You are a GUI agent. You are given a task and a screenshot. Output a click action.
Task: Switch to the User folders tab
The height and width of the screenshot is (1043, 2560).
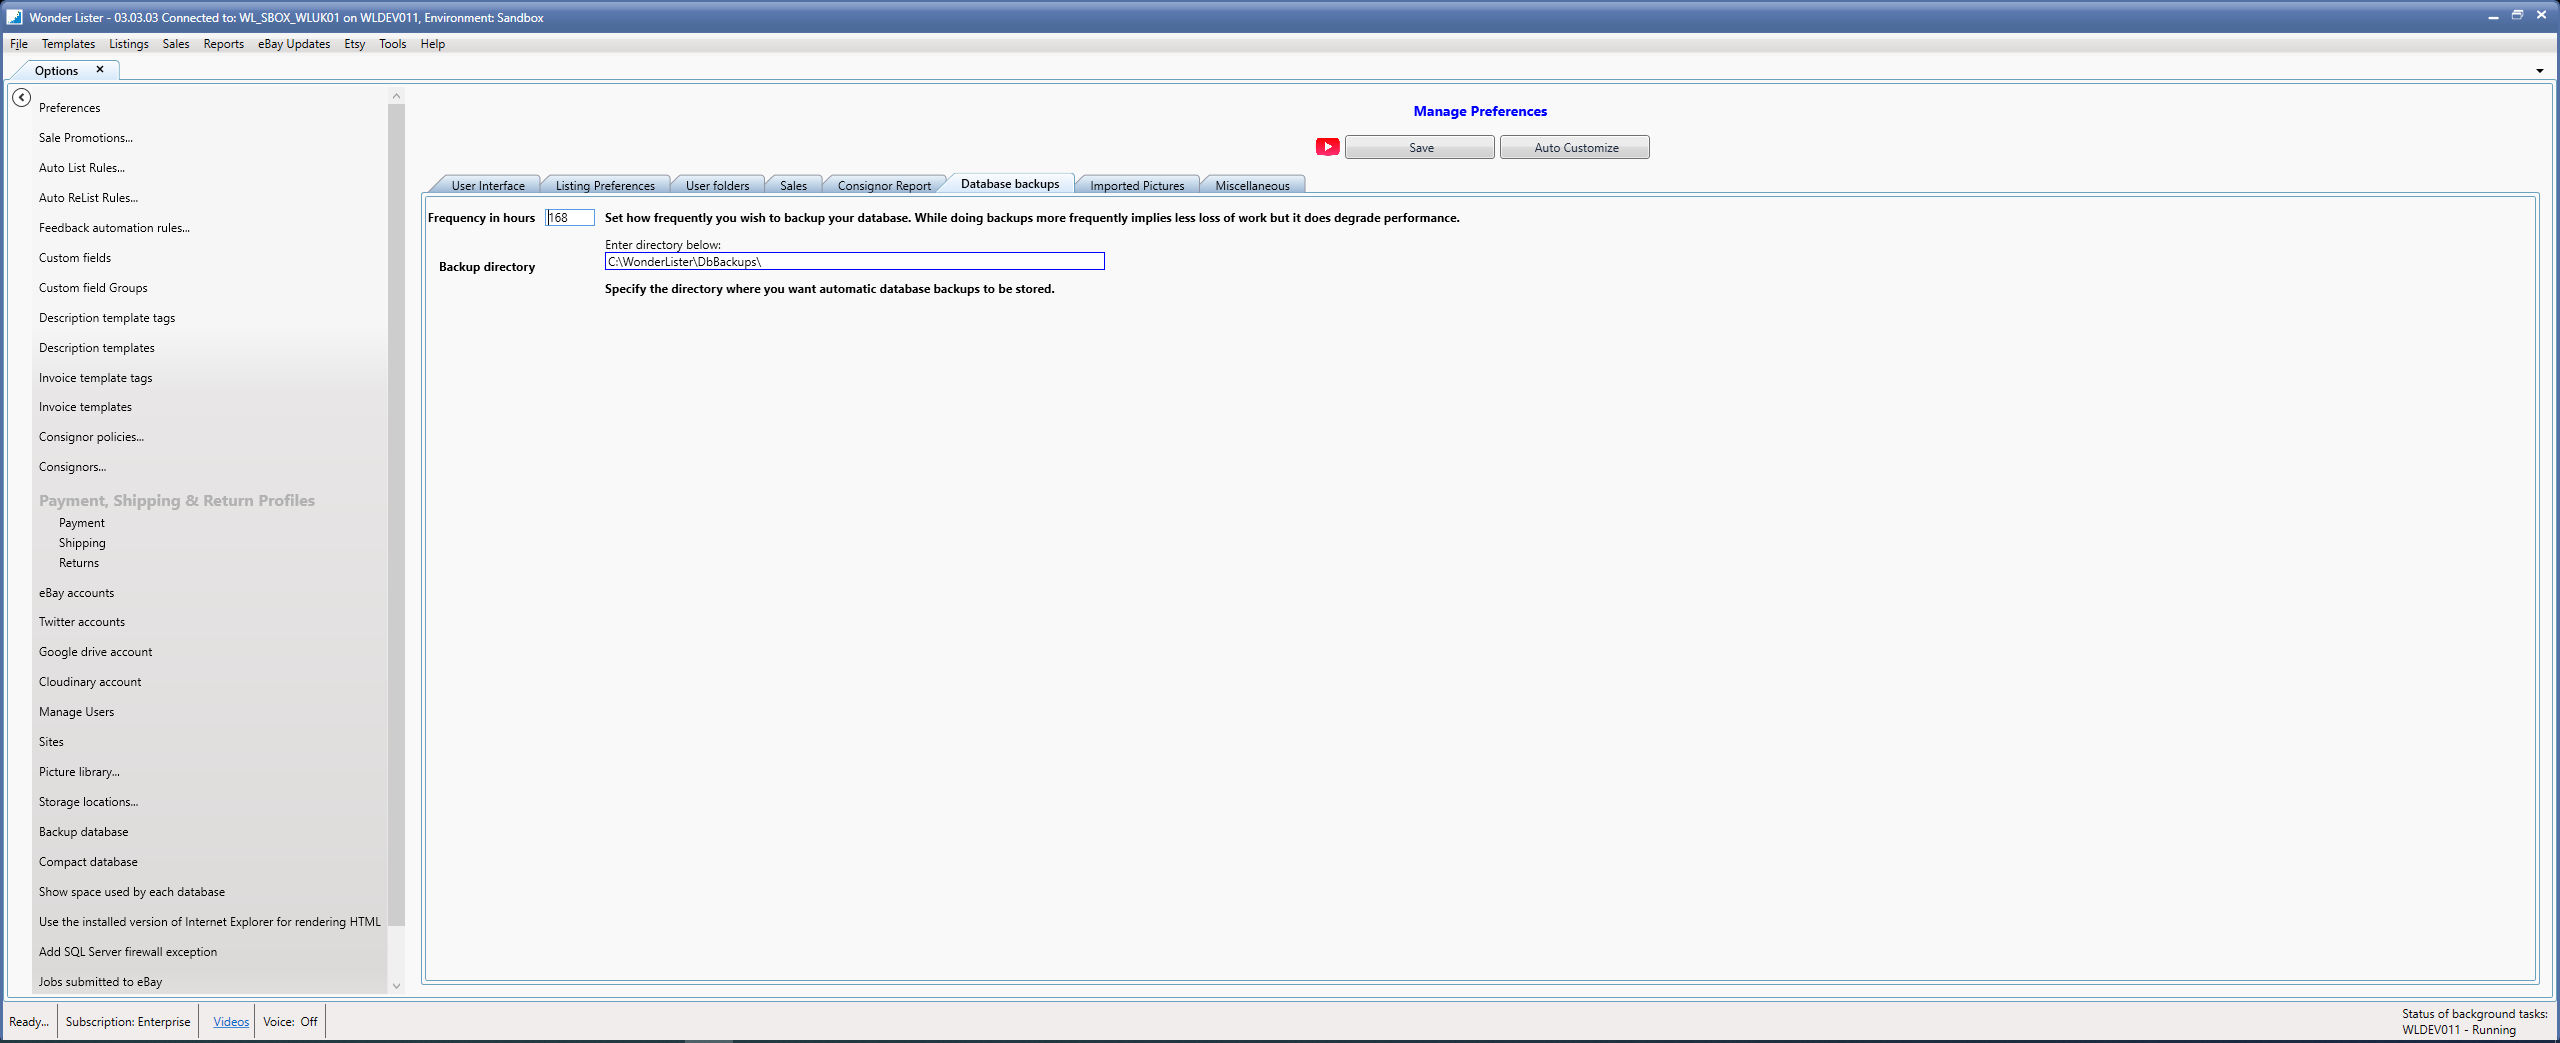pos(717,185)
